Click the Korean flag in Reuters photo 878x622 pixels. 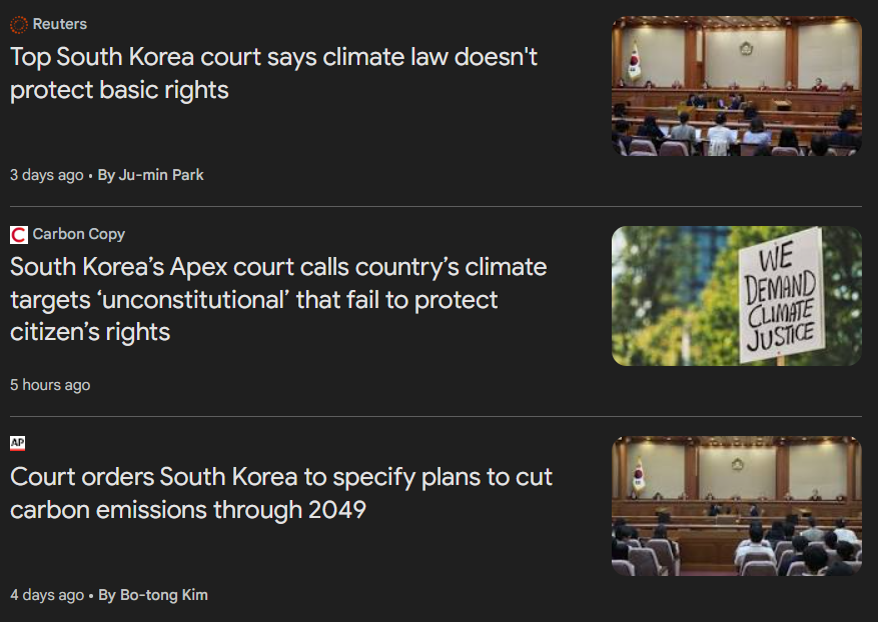click(x=634, y=61)
